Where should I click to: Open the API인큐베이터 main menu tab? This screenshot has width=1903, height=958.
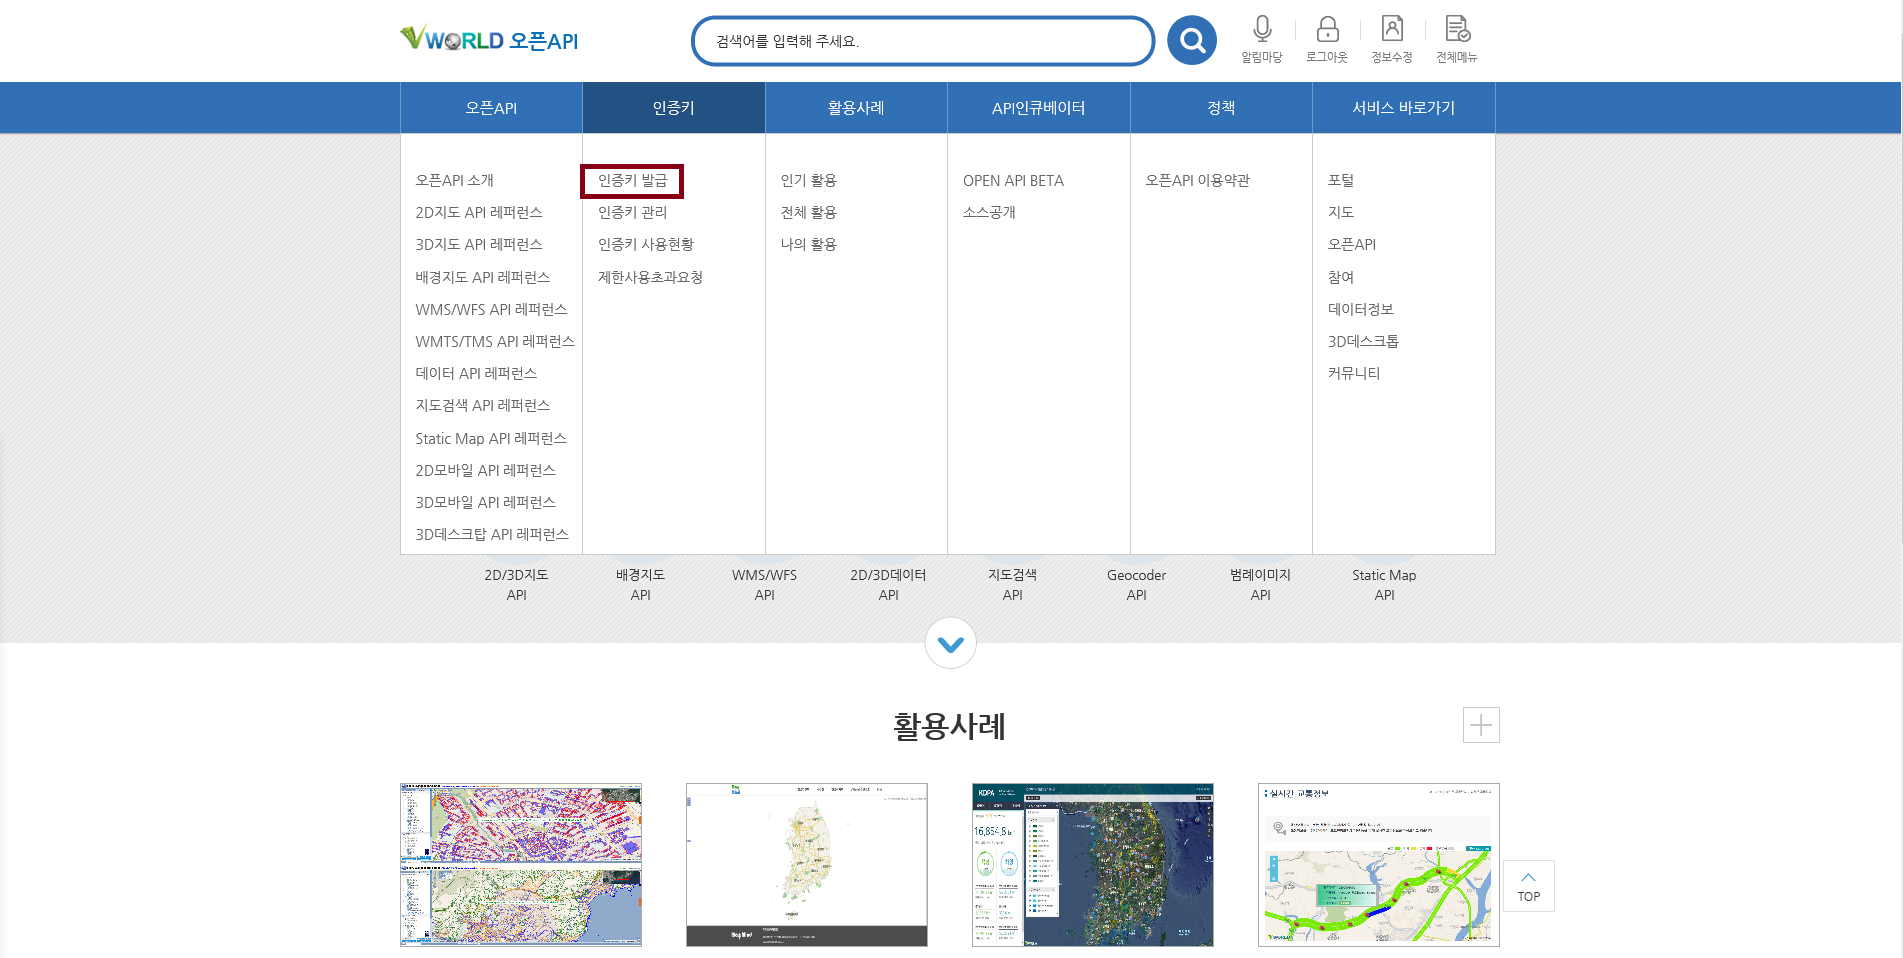(x=1039, y=108)
